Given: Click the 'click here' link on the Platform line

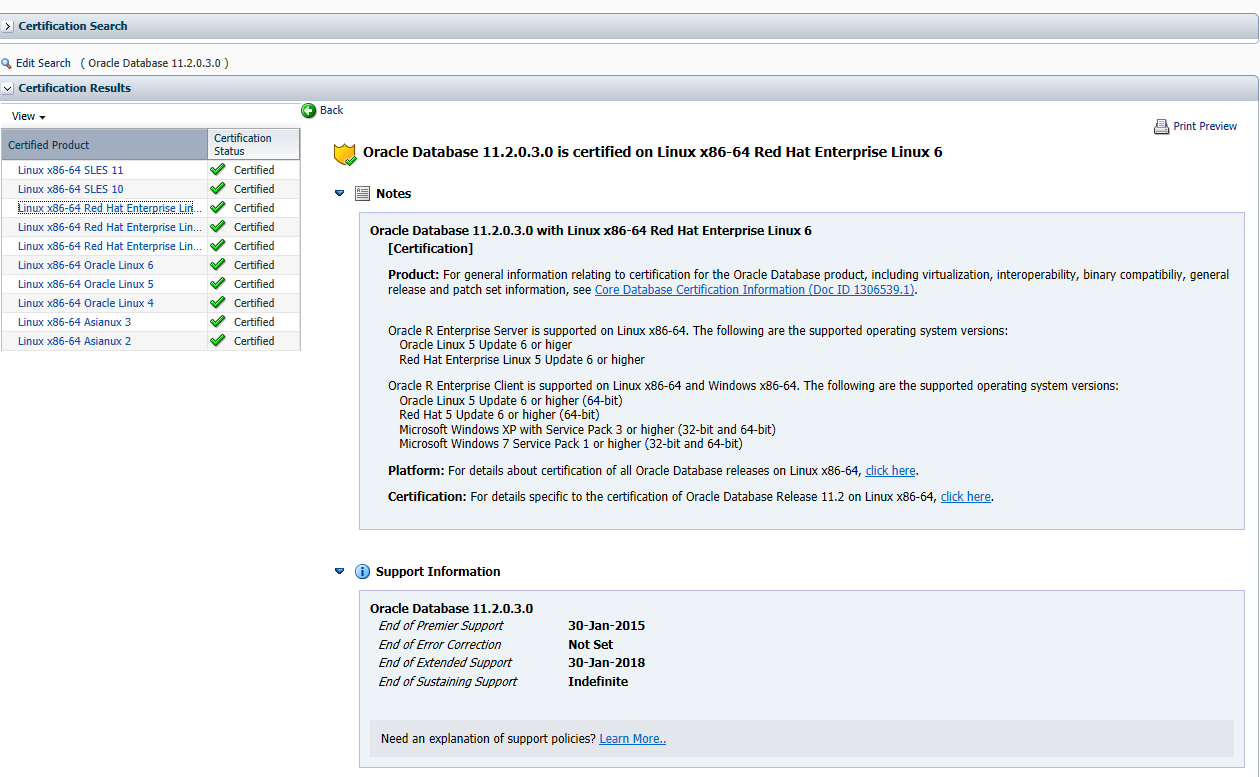Looking at the screenshot, I should click(891, 471).
